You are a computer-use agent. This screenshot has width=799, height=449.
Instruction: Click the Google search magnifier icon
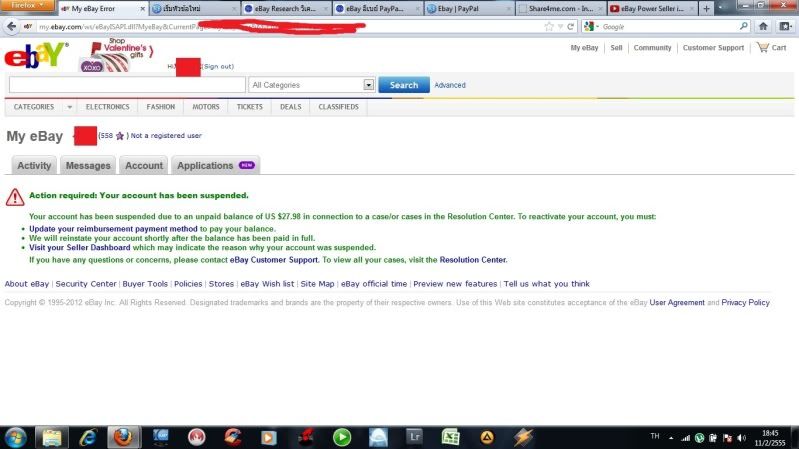click(743, 27)
